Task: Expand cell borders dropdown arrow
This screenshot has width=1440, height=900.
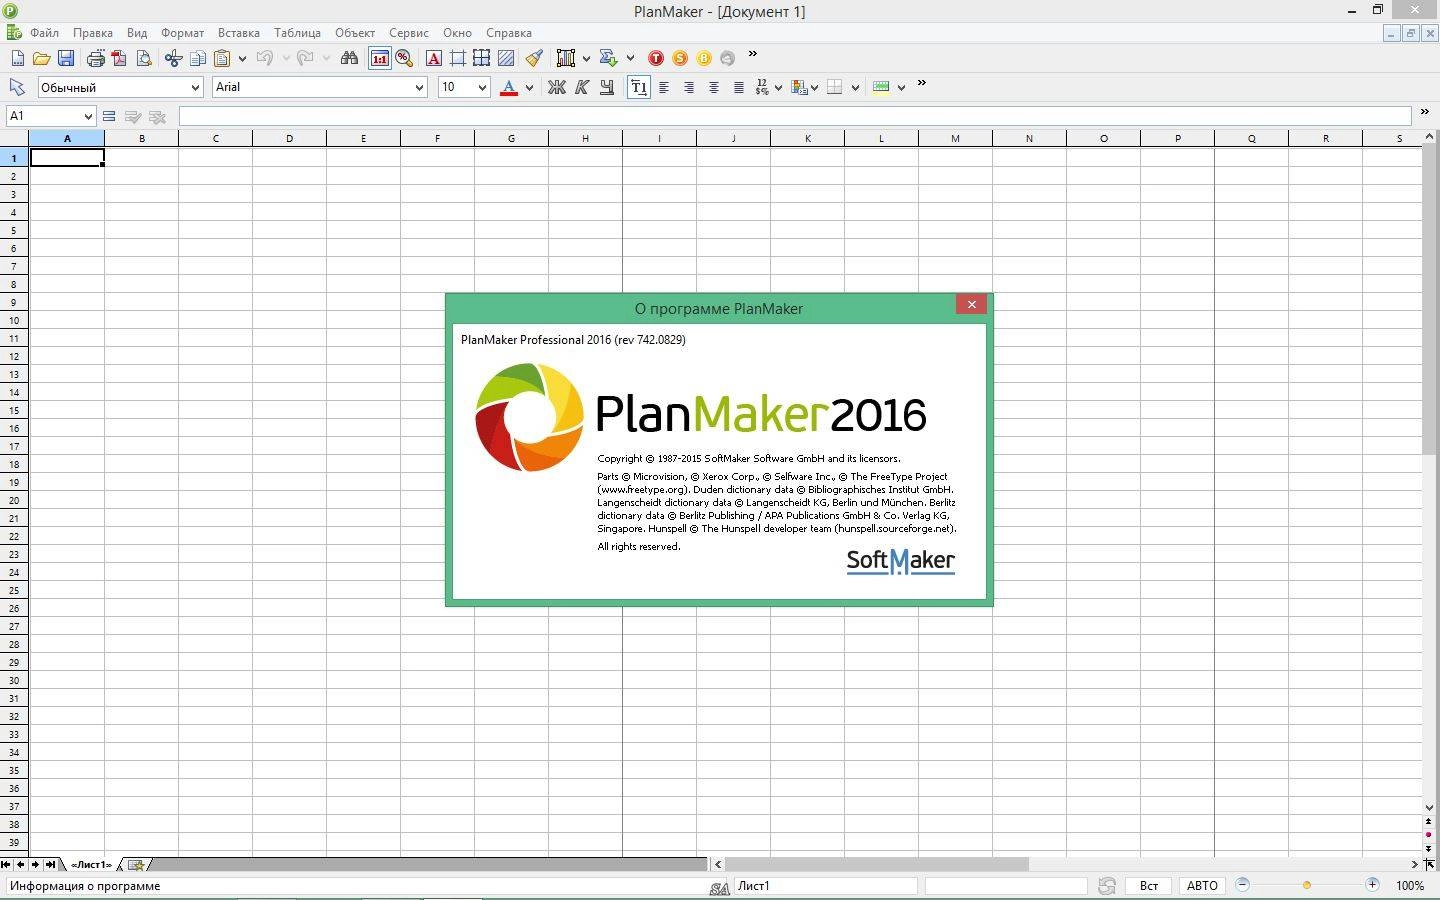Action: pyautogui.click(x=856, y=87)
